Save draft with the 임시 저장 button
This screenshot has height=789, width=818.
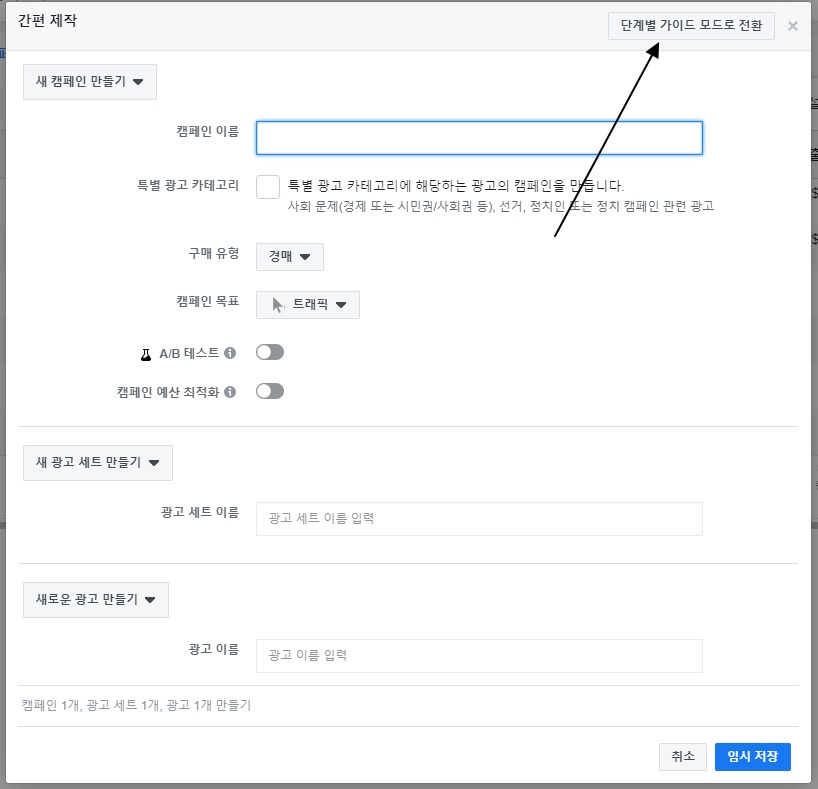[x=752, y=757]
